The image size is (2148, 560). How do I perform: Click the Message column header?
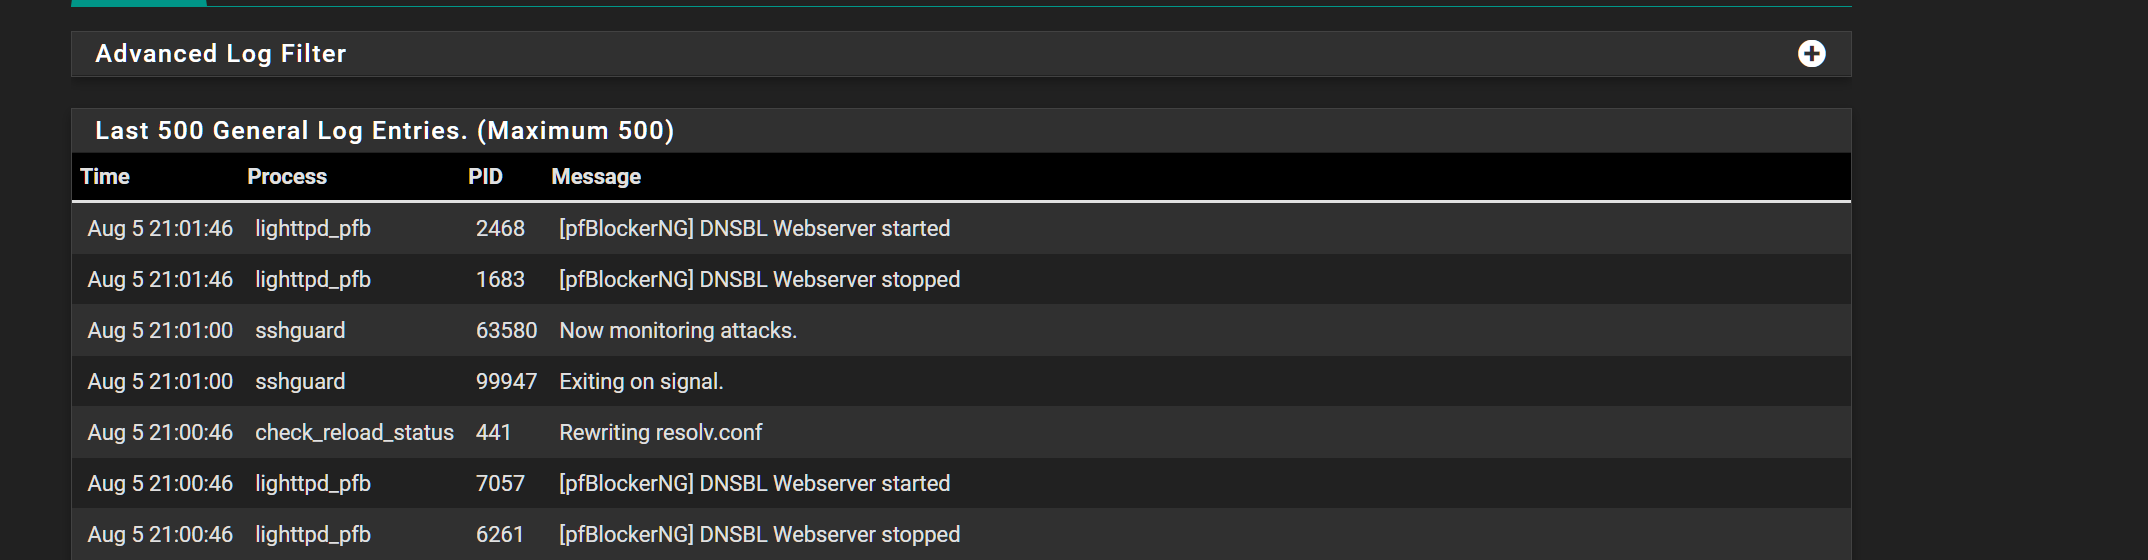click(596, 177)
